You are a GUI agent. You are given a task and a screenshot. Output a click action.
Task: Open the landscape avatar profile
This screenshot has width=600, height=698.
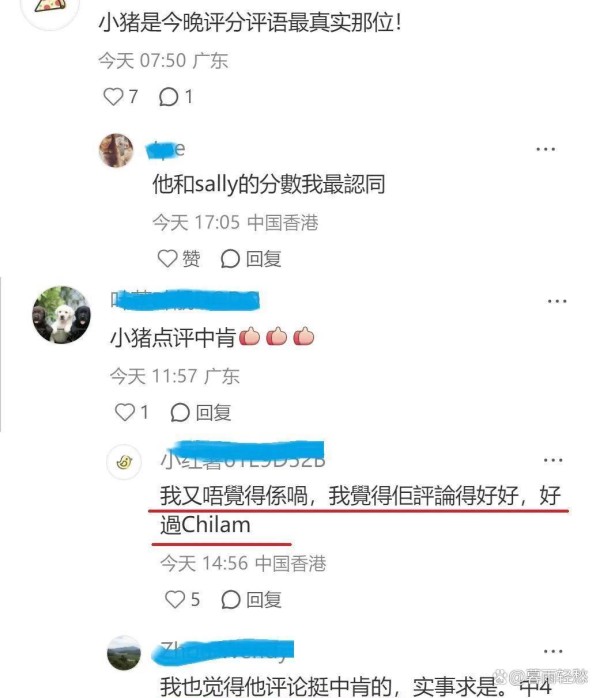point(124,653)
